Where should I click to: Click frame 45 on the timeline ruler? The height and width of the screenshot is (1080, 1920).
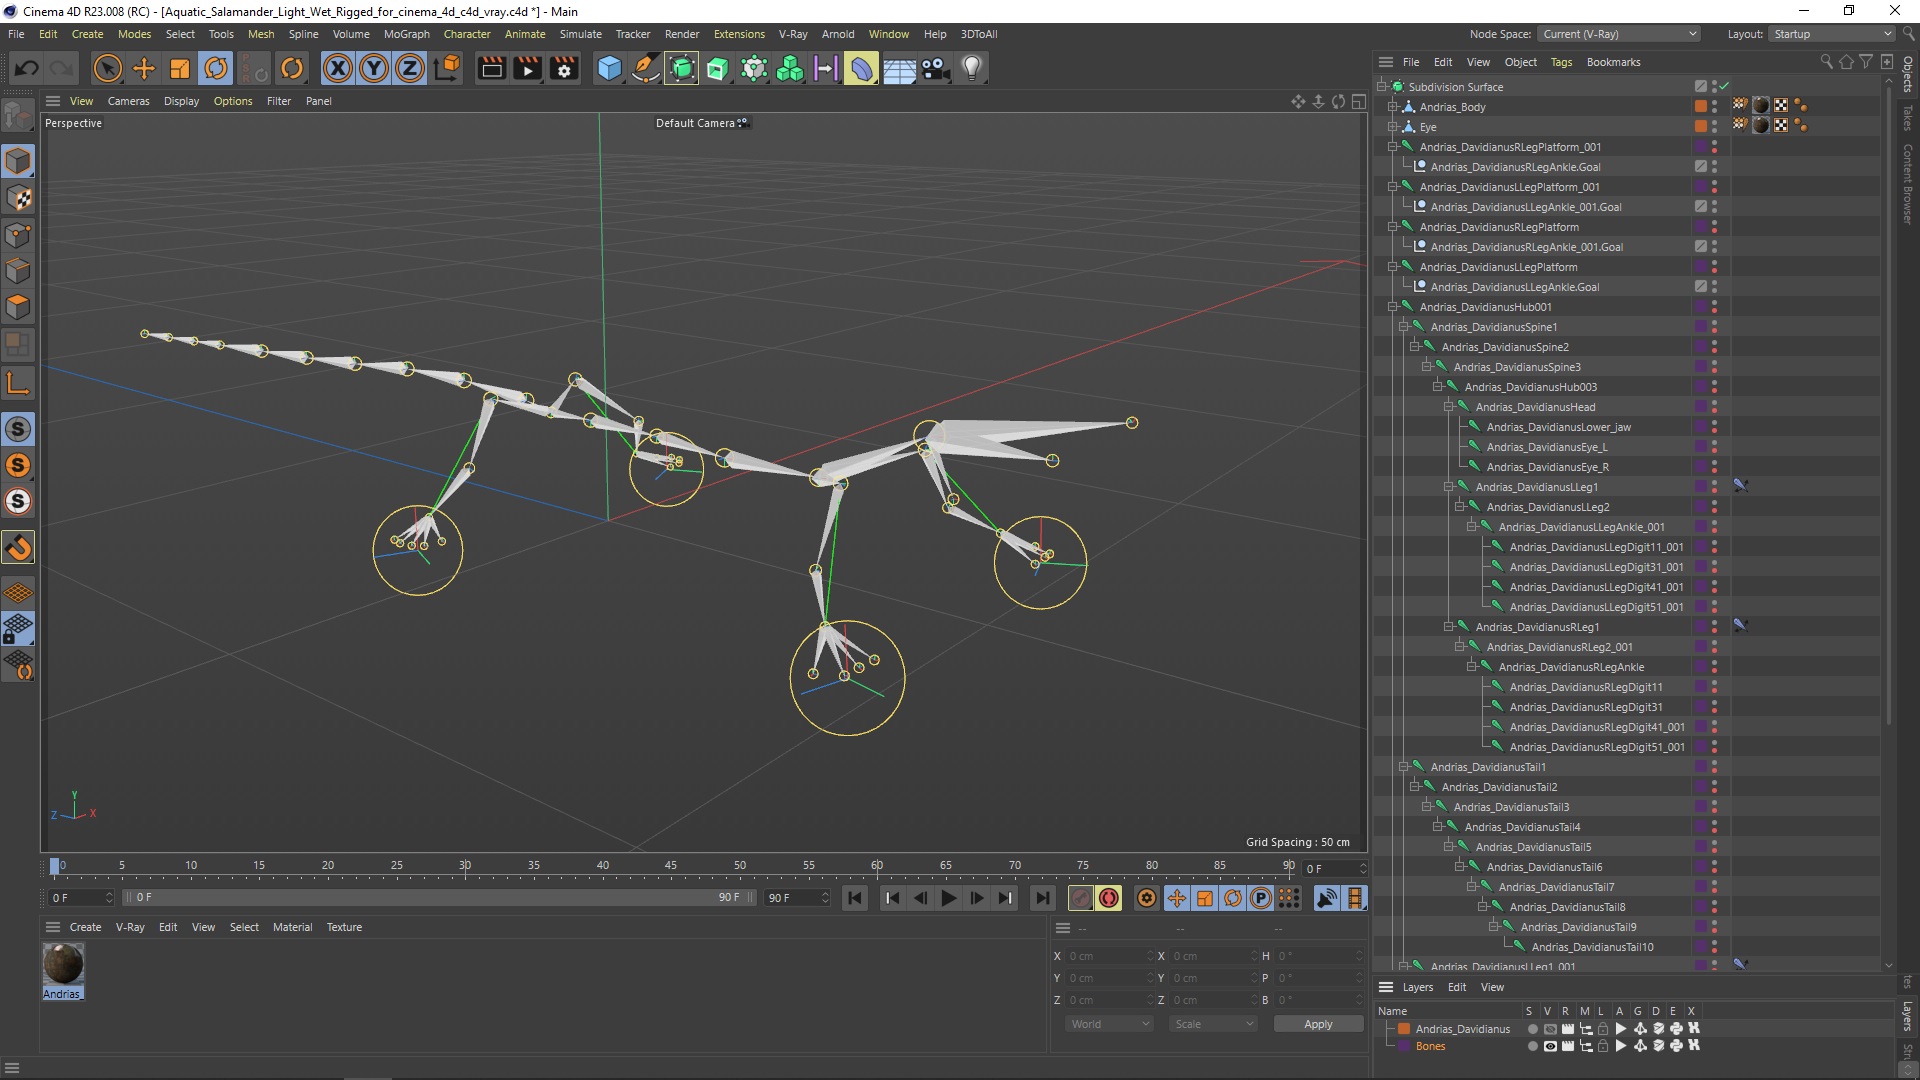(670, 866)
